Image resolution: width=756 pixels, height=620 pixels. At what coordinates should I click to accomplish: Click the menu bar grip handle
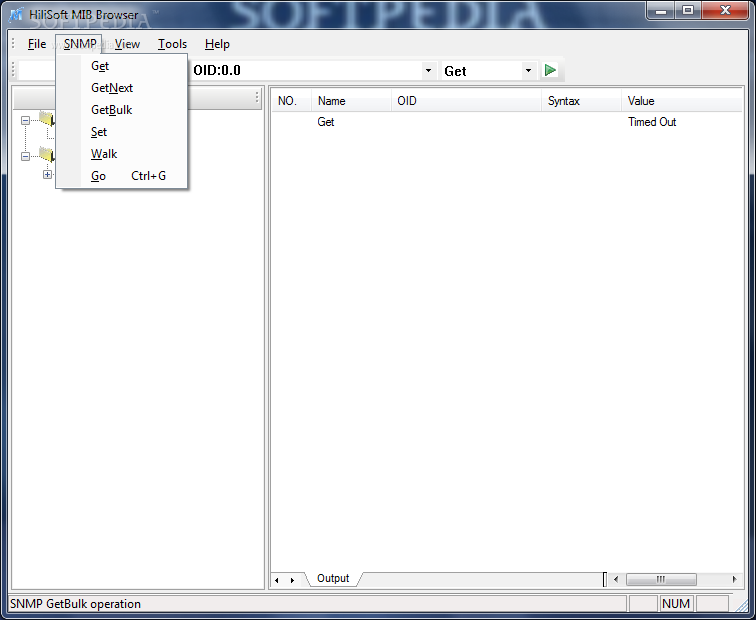click(x=13, y=43)
